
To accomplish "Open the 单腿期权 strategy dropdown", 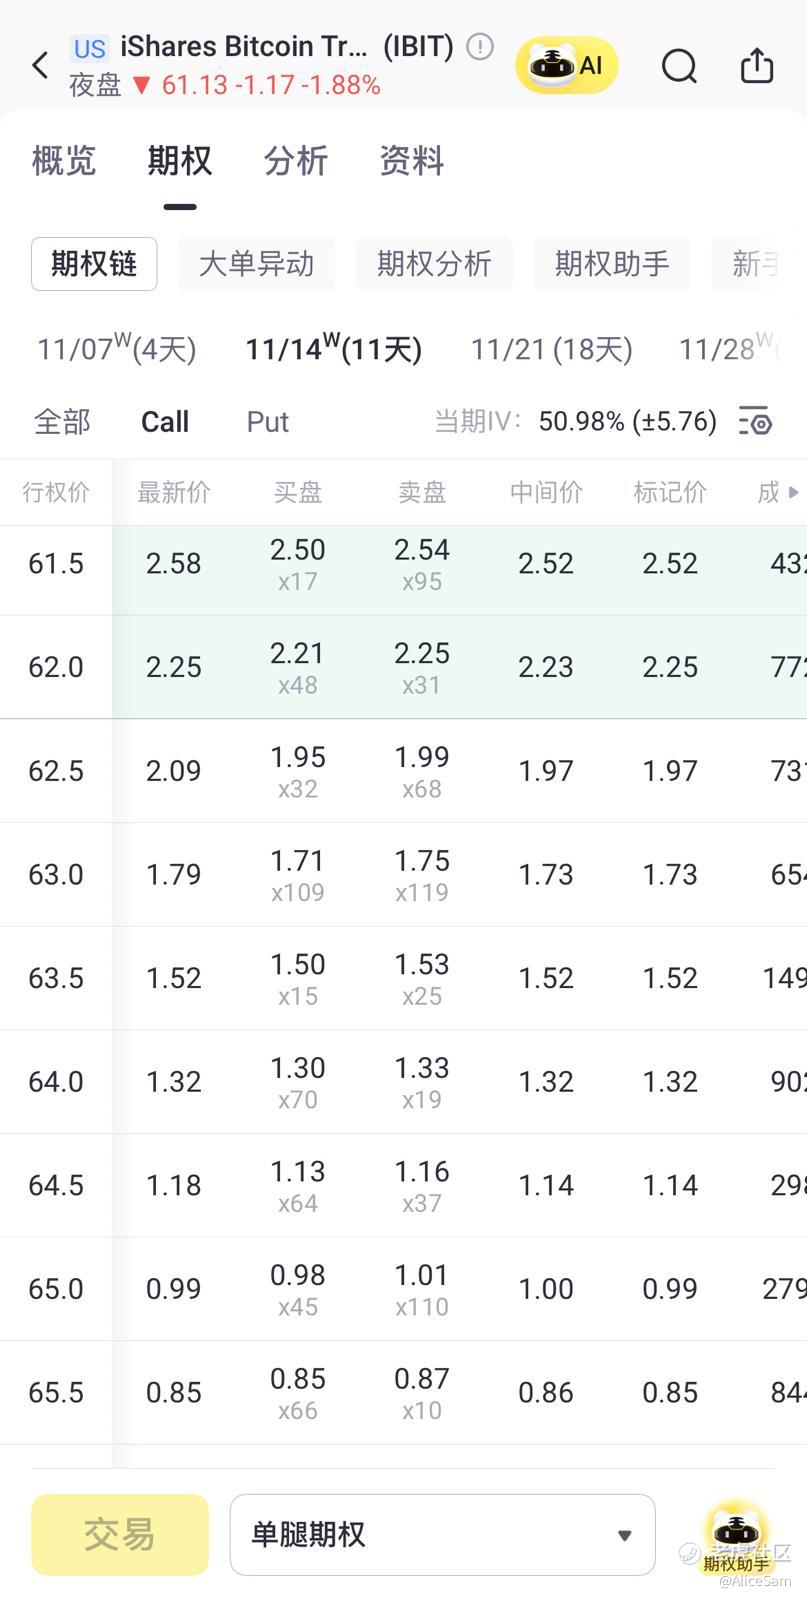I will coord(442,1534).
